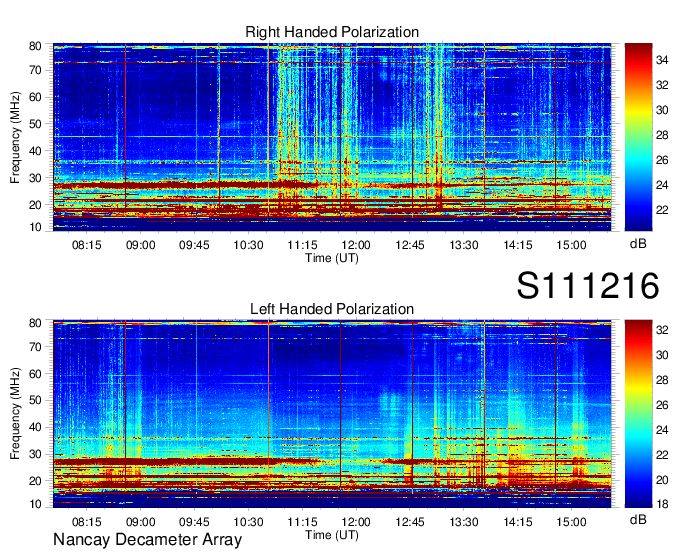Click 09:00 tick on right-handed time axis
The height and width of the screenshot is (552, 680).
pos(141,245)
